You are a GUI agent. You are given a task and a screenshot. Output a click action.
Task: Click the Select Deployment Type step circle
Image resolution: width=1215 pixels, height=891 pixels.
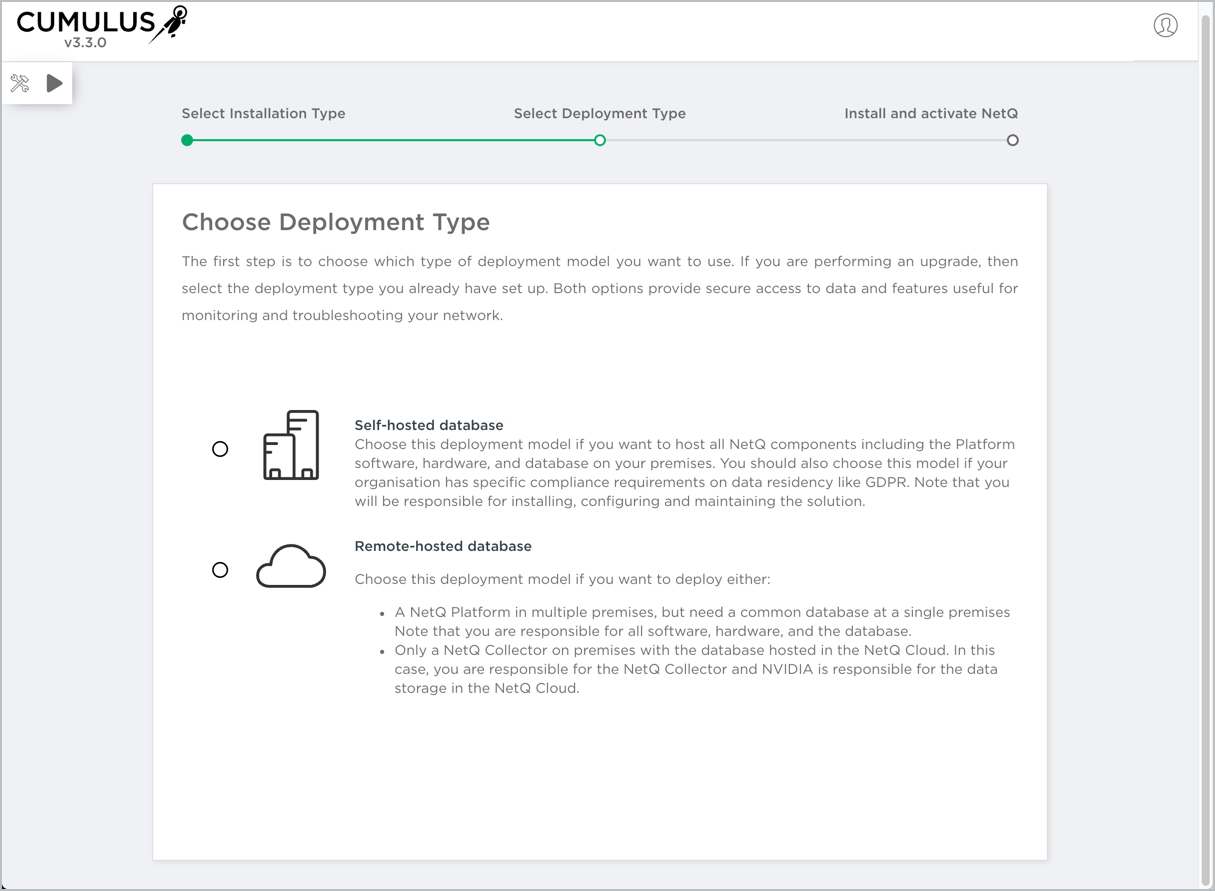[x=600, y=140]
